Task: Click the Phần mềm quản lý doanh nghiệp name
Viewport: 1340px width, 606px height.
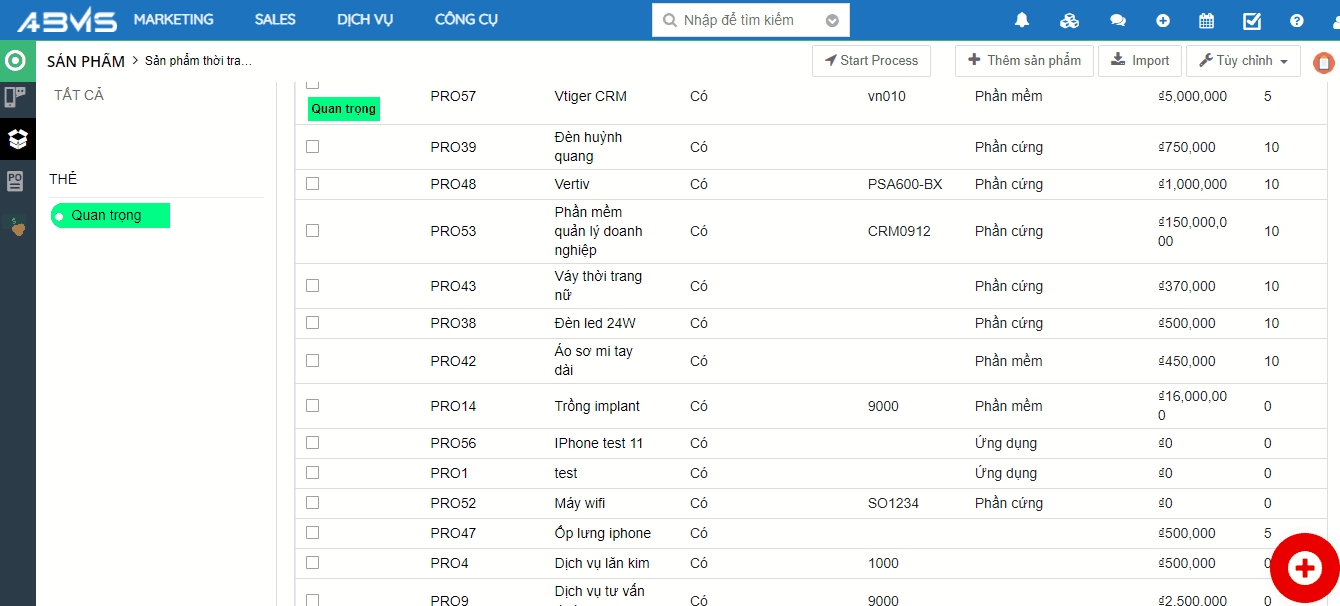Action: pyautogui.click(x=598, y=231)
